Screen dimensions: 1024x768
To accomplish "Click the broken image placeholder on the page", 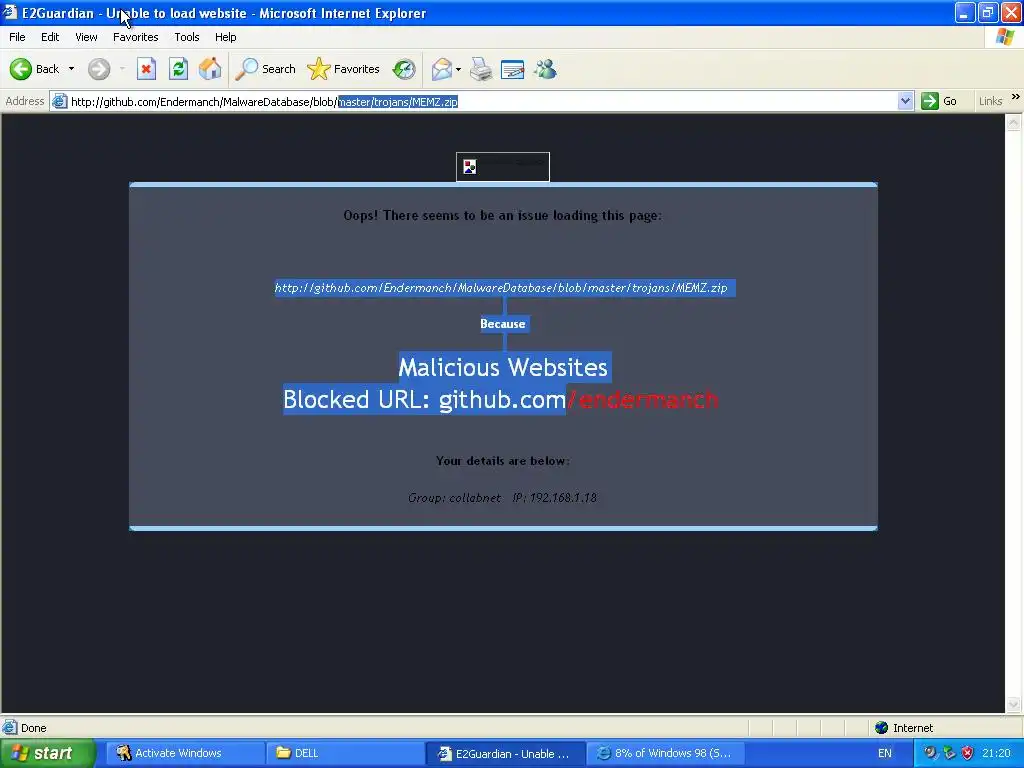I will click(x=503, y=167).
